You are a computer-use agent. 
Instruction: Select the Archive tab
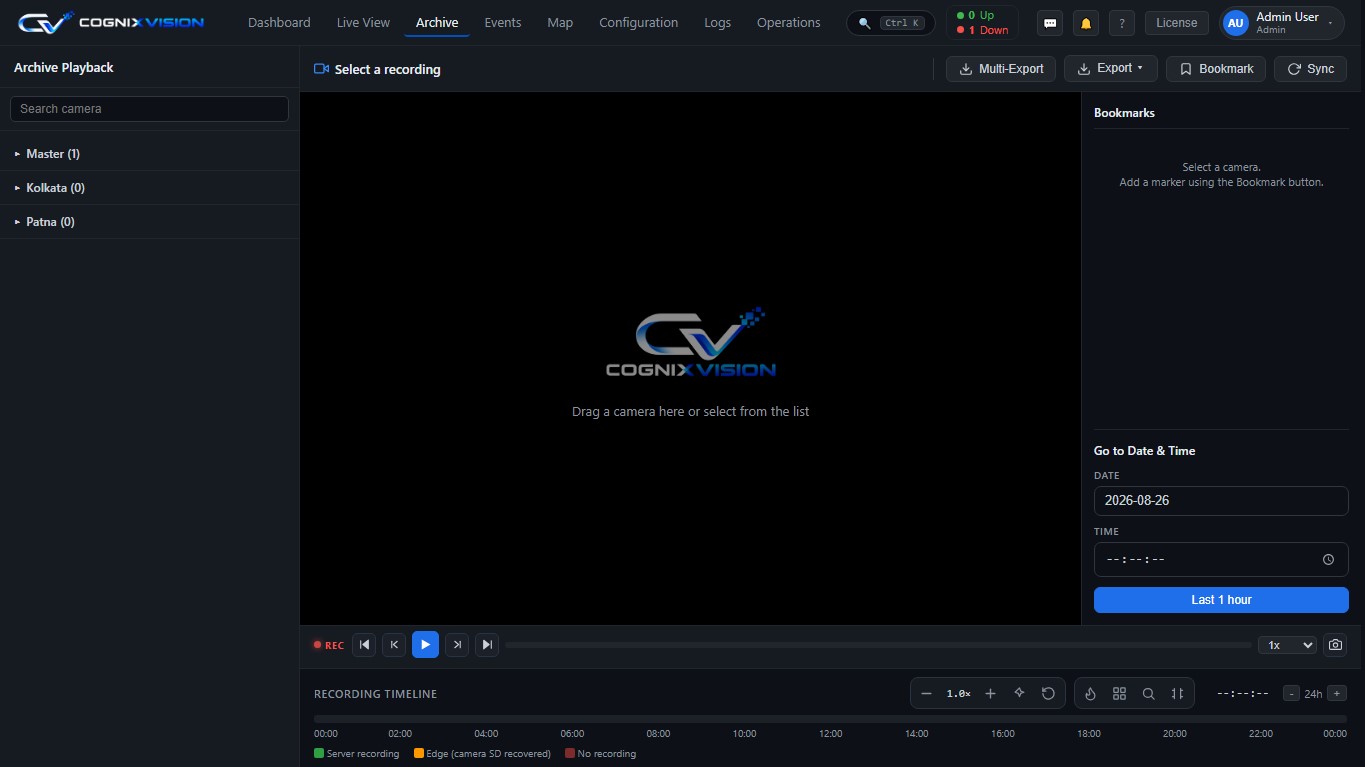(x=437, y=23)
